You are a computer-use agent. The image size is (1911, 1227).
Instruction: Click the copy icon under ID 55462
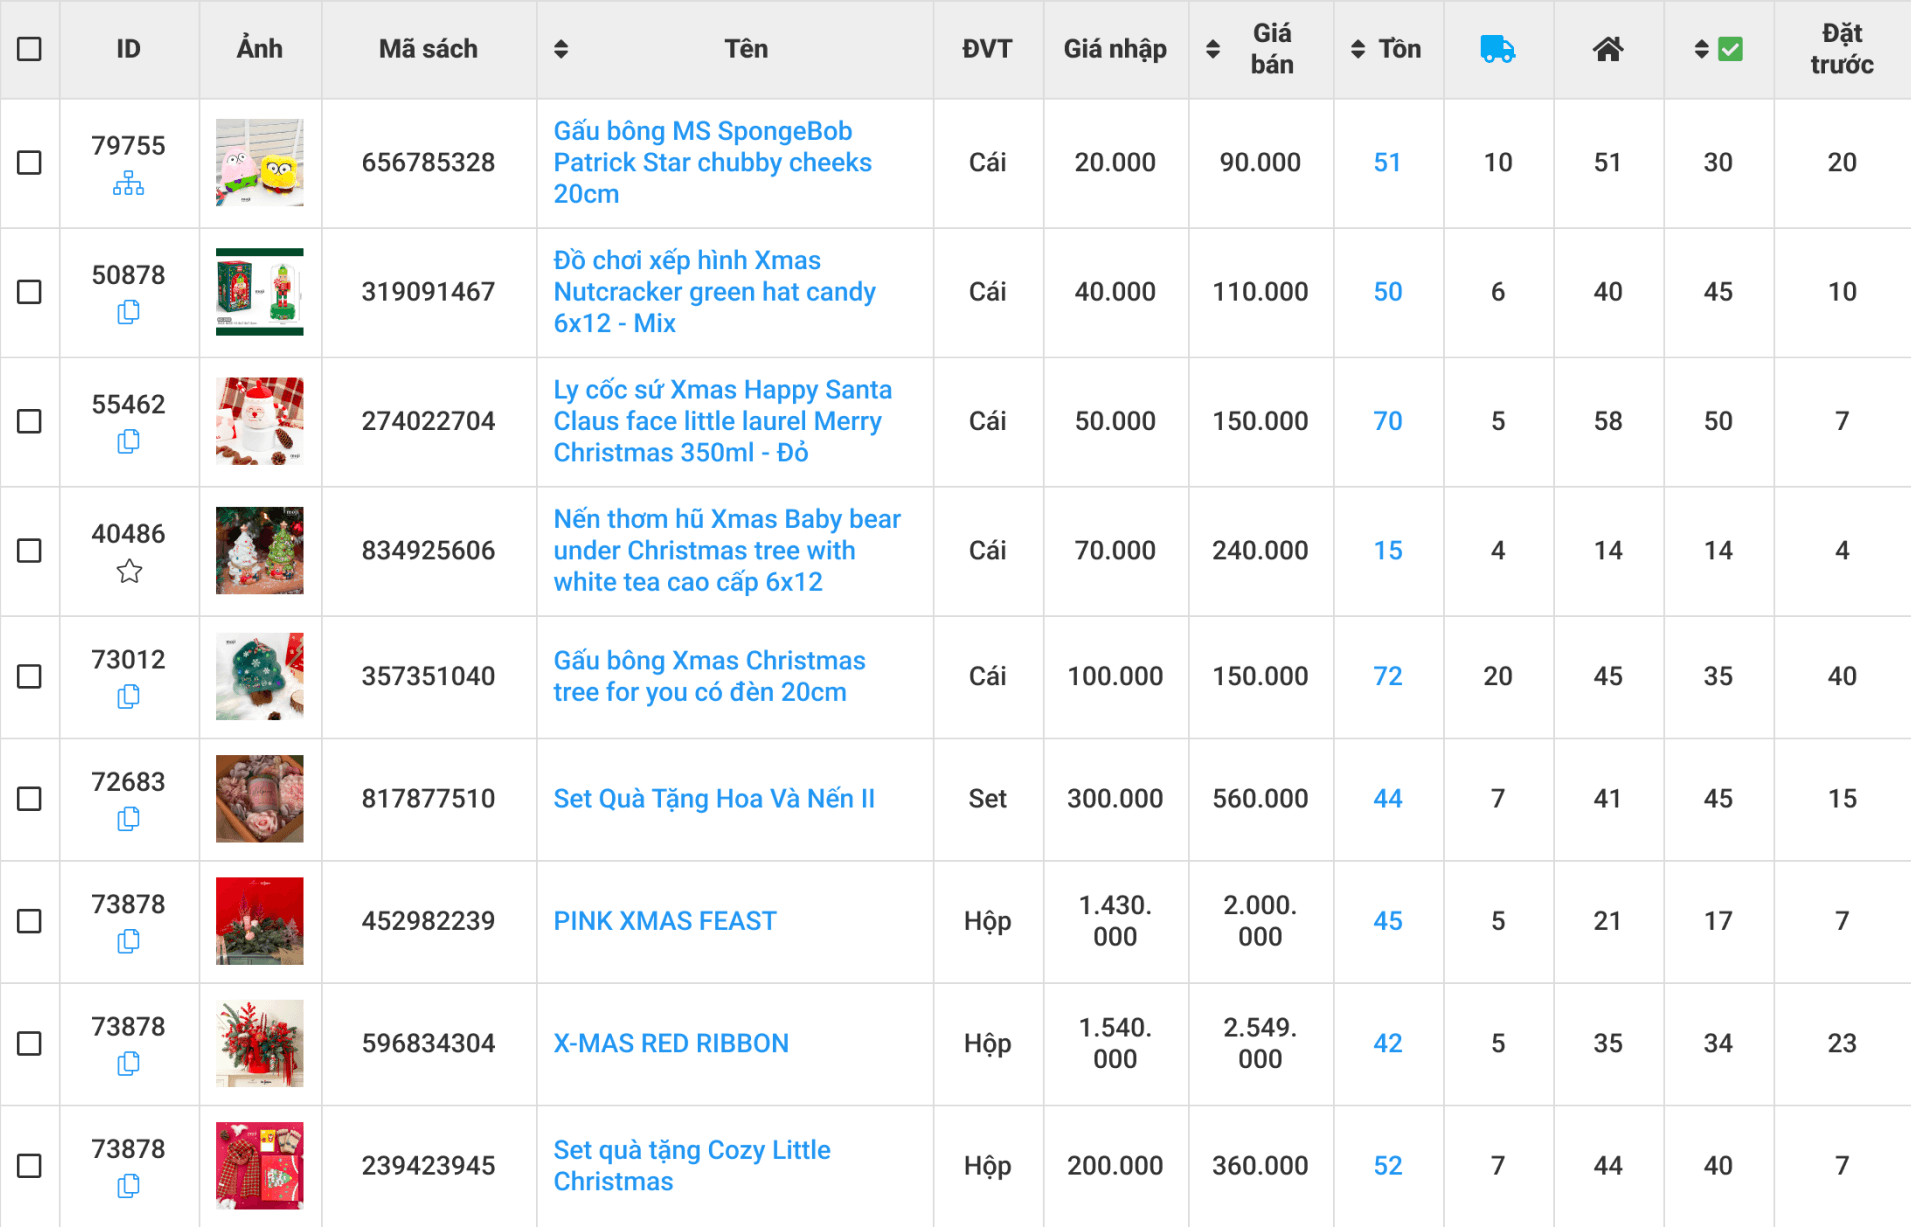coord(128,442)
